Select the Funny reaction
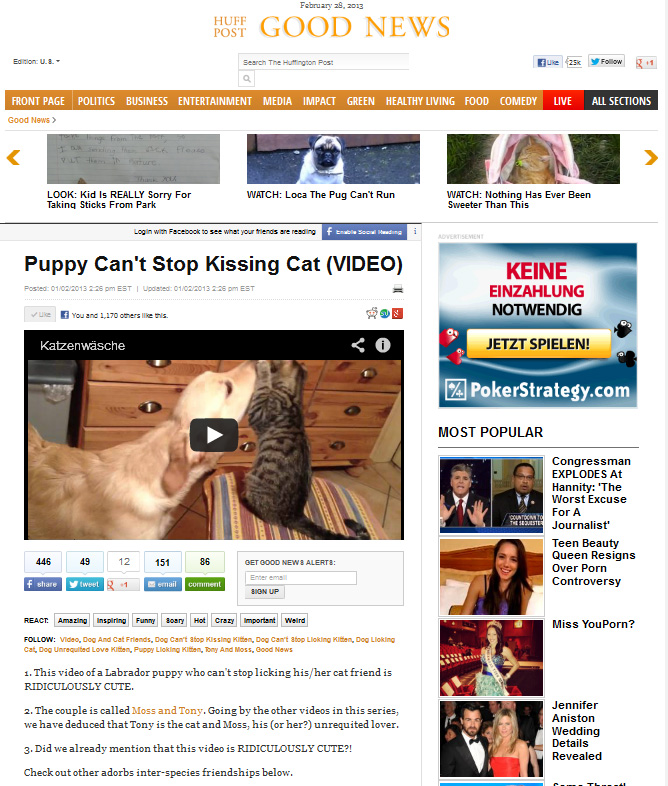This screenshot has width=668, height=786. tap(145, 621)
